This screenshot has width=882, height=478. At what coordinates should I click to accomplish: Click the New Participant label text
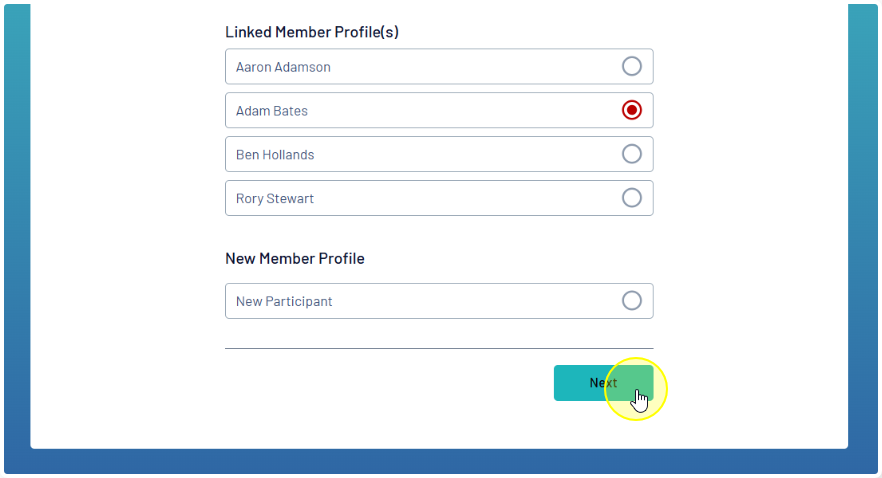284,301
